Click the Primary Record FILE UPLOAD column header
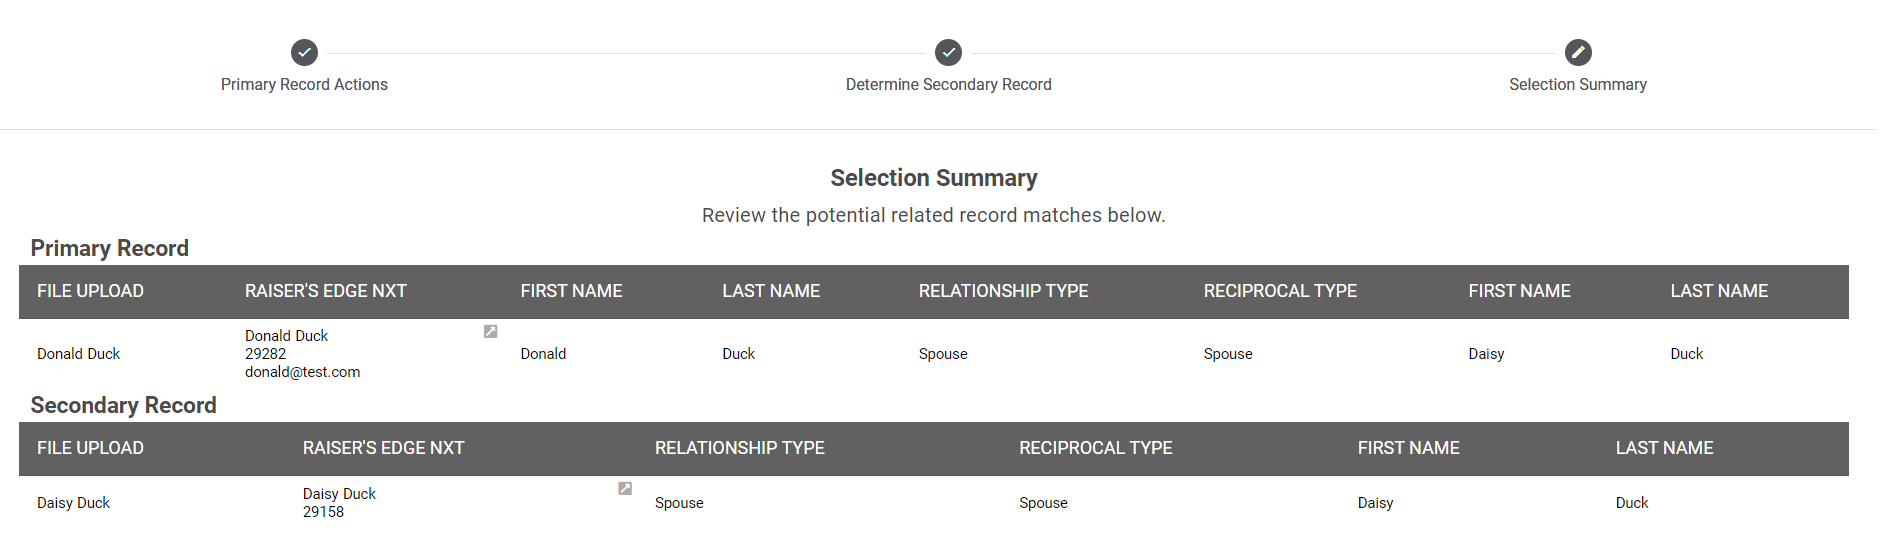This screenshot has height=557, width=1892. [x=90, y=291]
